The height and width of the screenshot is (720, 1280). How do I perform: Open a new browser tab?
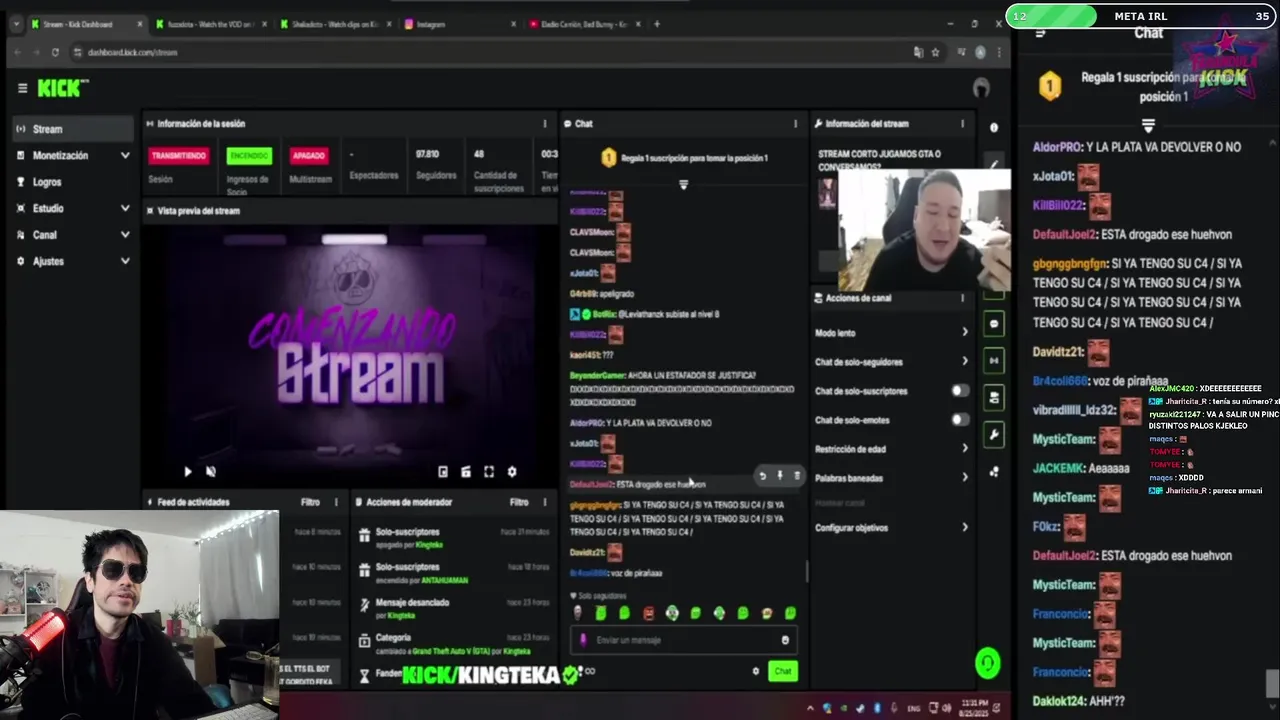click(657, 24)
